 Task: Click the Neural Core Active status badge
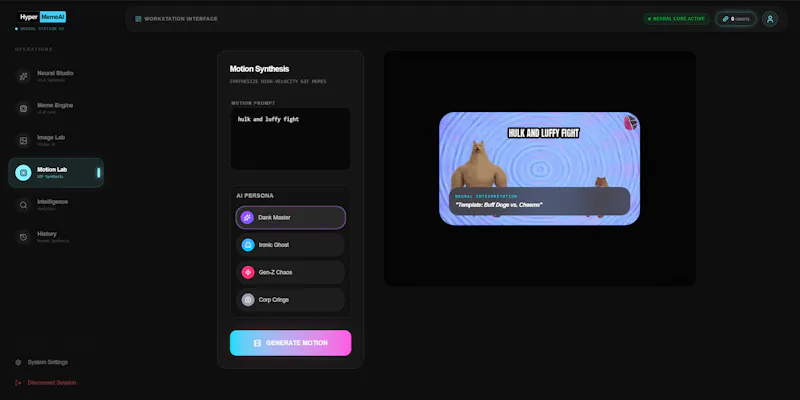click(676, 19)
